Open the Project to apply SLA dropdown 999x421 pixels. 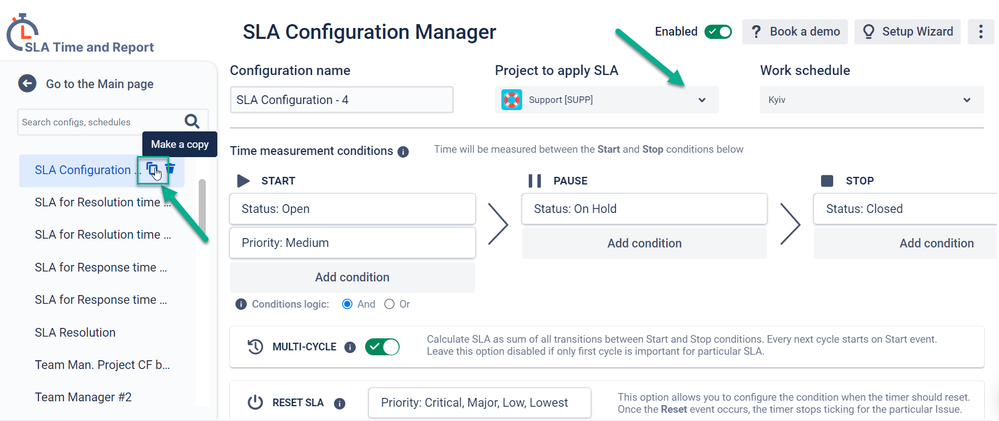click(607, 100)
